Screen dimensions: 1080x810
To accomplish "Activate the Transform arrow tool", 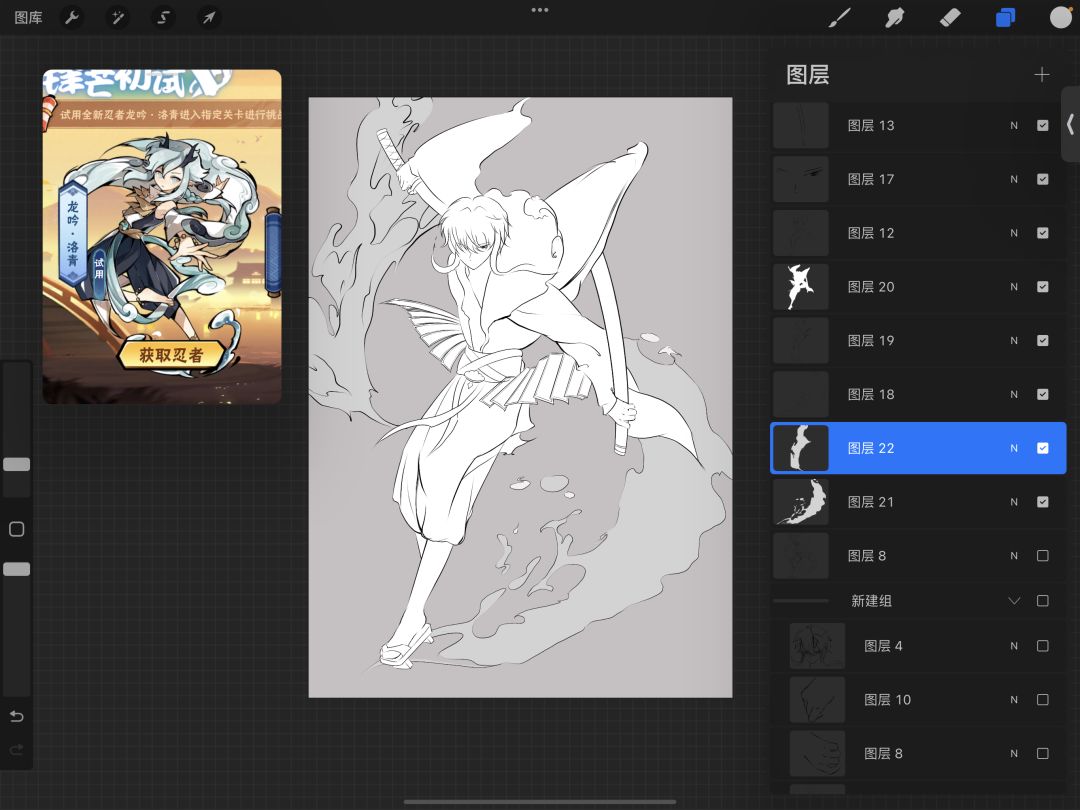I will click(208, 17).
